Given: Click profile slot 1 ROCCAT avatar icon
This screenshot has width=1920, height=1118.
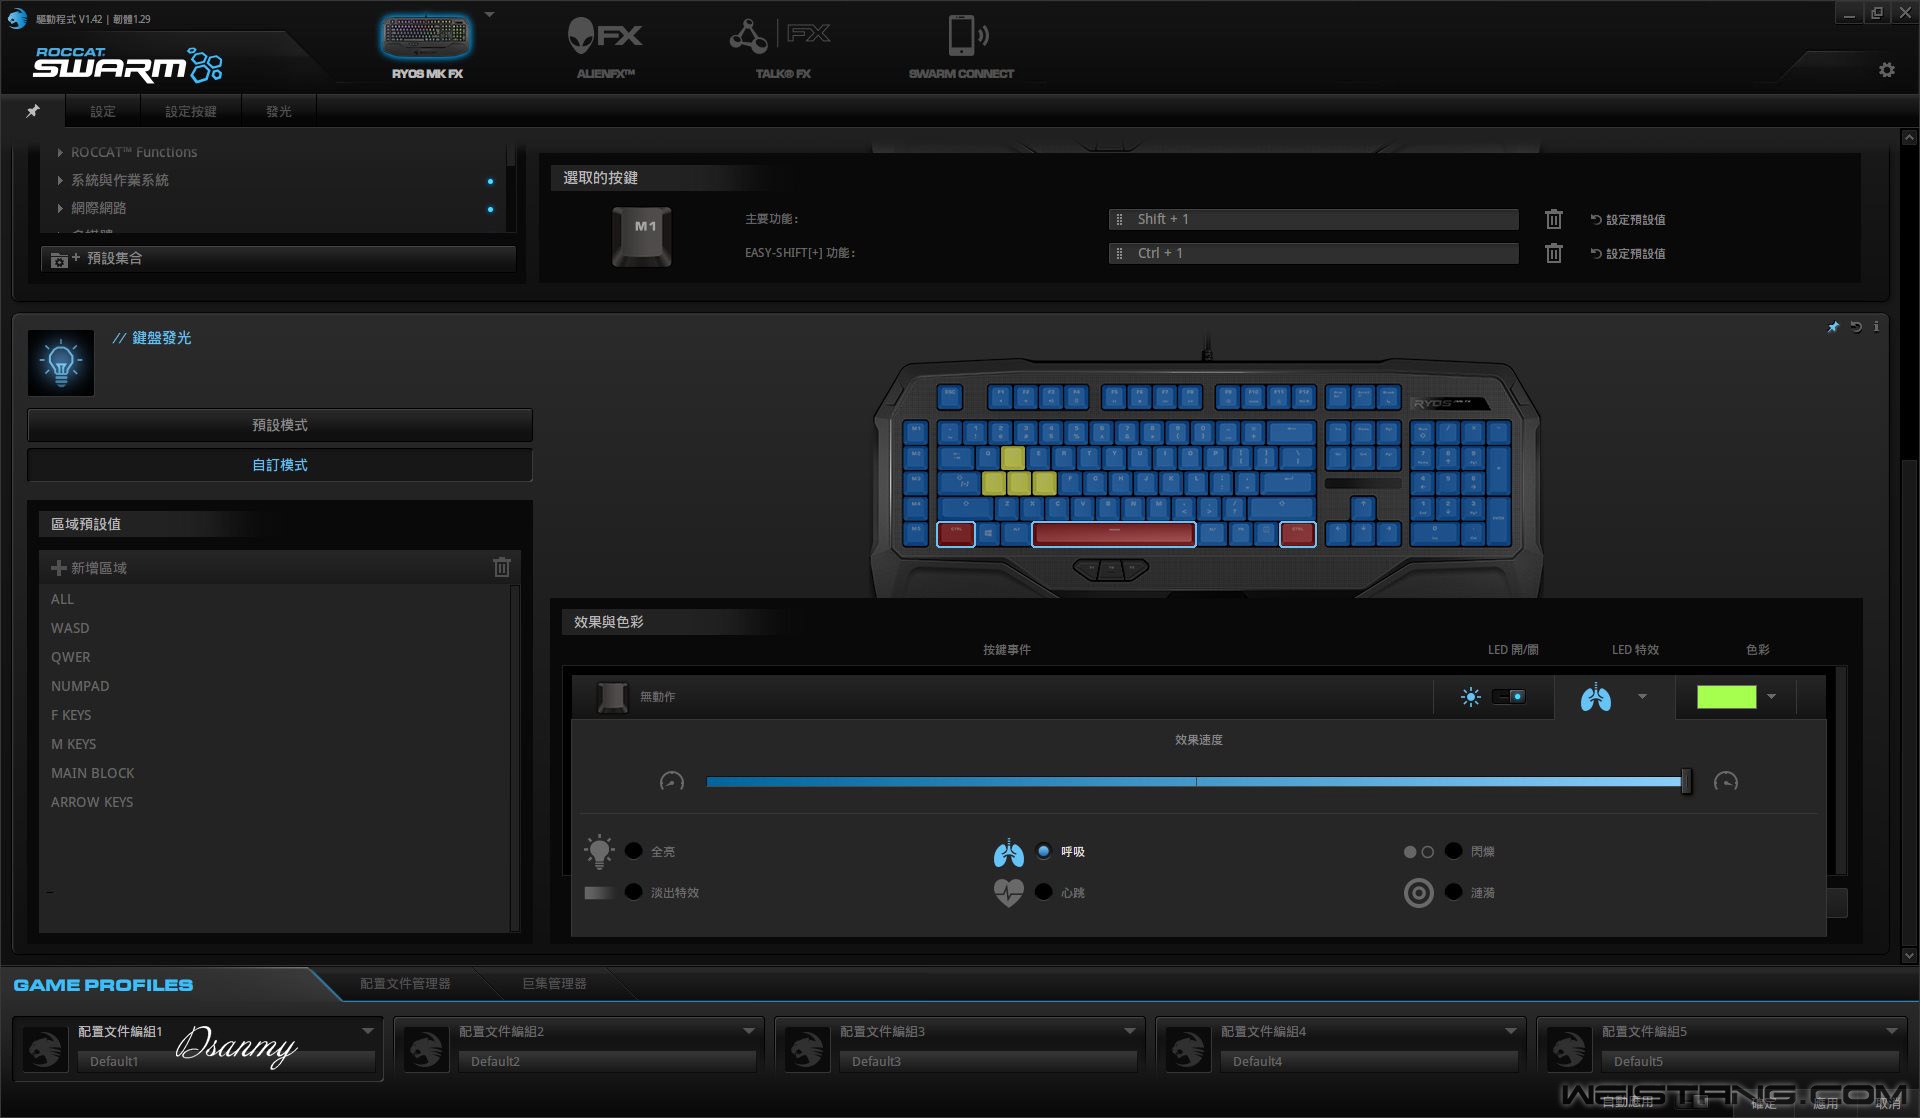Looking at the screenshot, I should [45, 1049].
